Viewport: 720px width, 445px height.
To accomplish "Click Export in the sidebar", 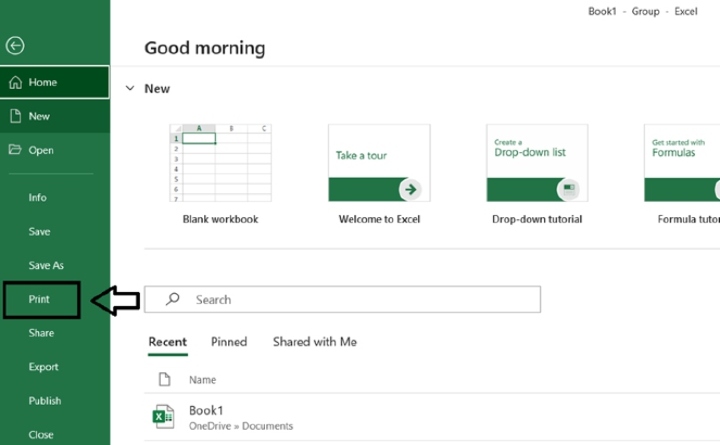I will tap(43, 367).
